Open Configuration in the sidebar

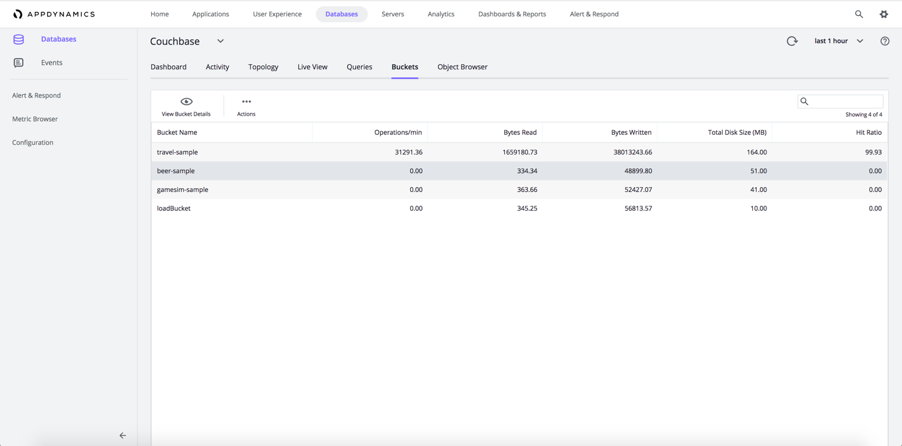pos(33,143)
